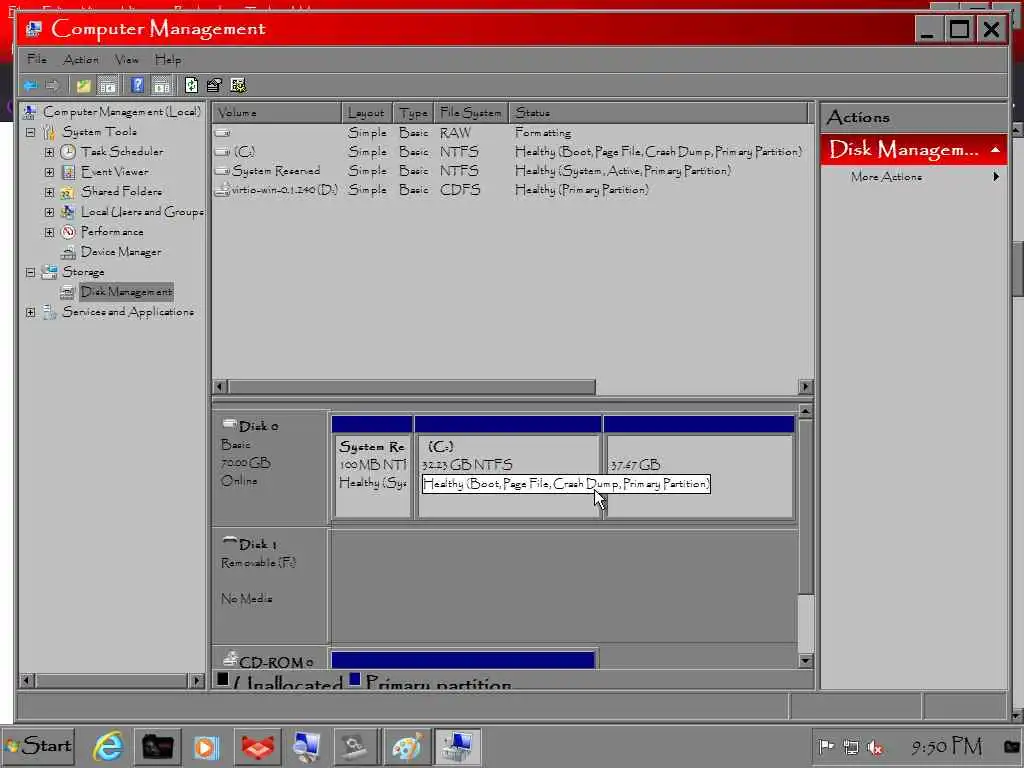1024x768 pixels.
Task: Click the Local Users and Groups icon
Action: point(68,212)
